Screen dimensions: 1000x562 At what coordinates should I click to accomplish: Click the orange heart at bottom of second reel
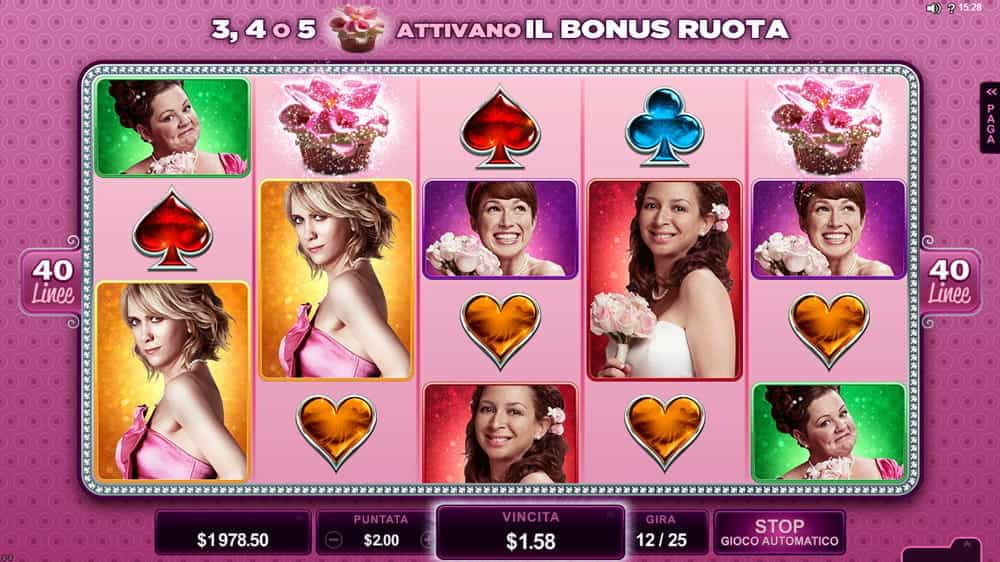pos(336,432)
